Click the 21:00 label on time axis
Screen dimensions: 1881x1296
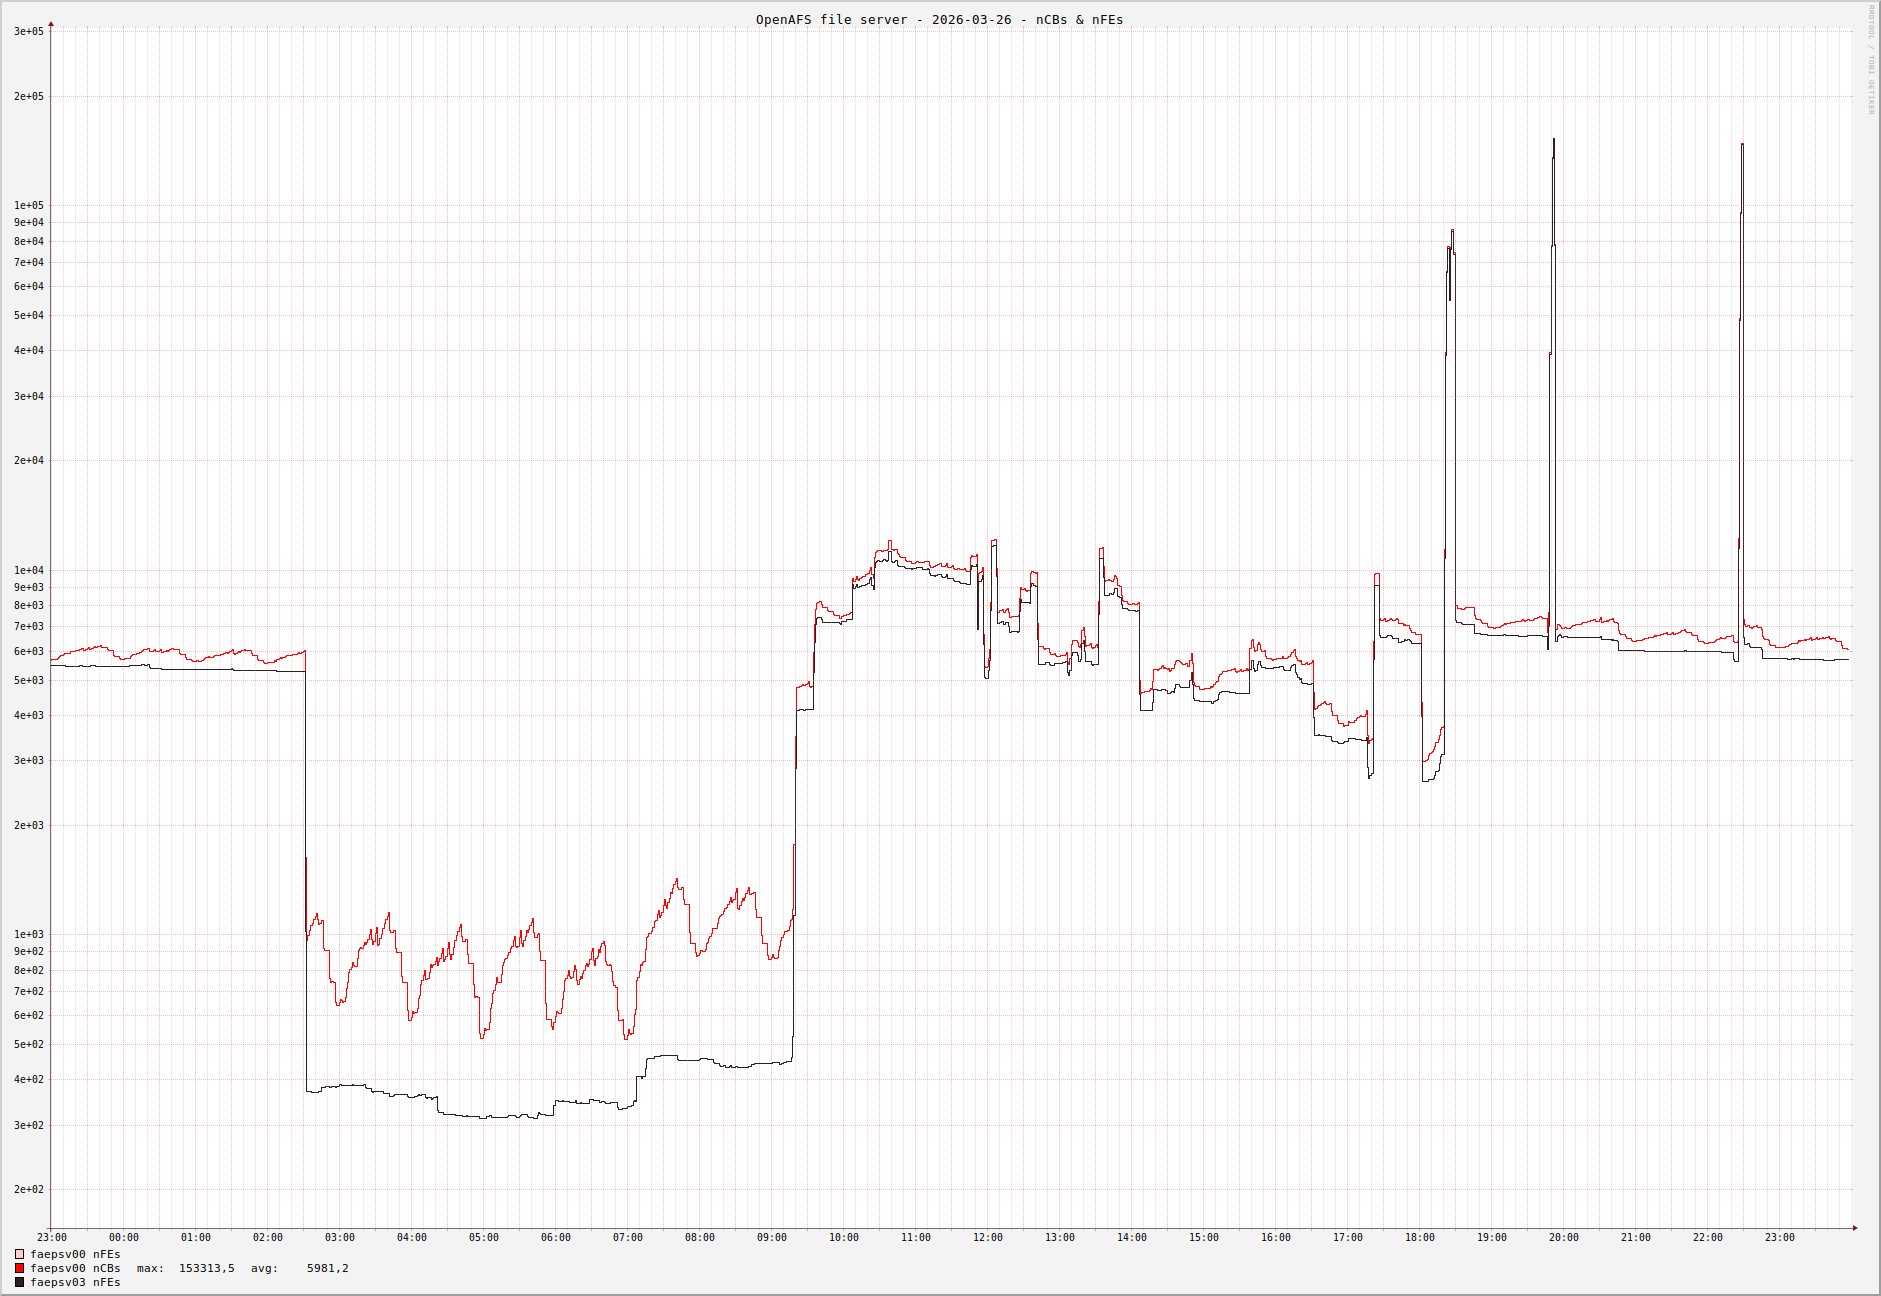click(1635, 1238)
